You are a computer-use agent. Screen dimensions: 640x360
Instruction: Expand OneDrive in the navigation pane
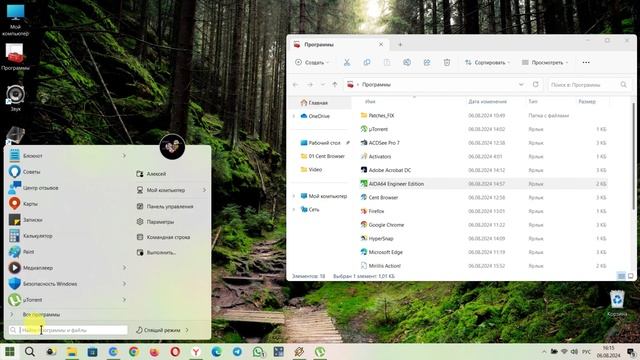point(294,116)
